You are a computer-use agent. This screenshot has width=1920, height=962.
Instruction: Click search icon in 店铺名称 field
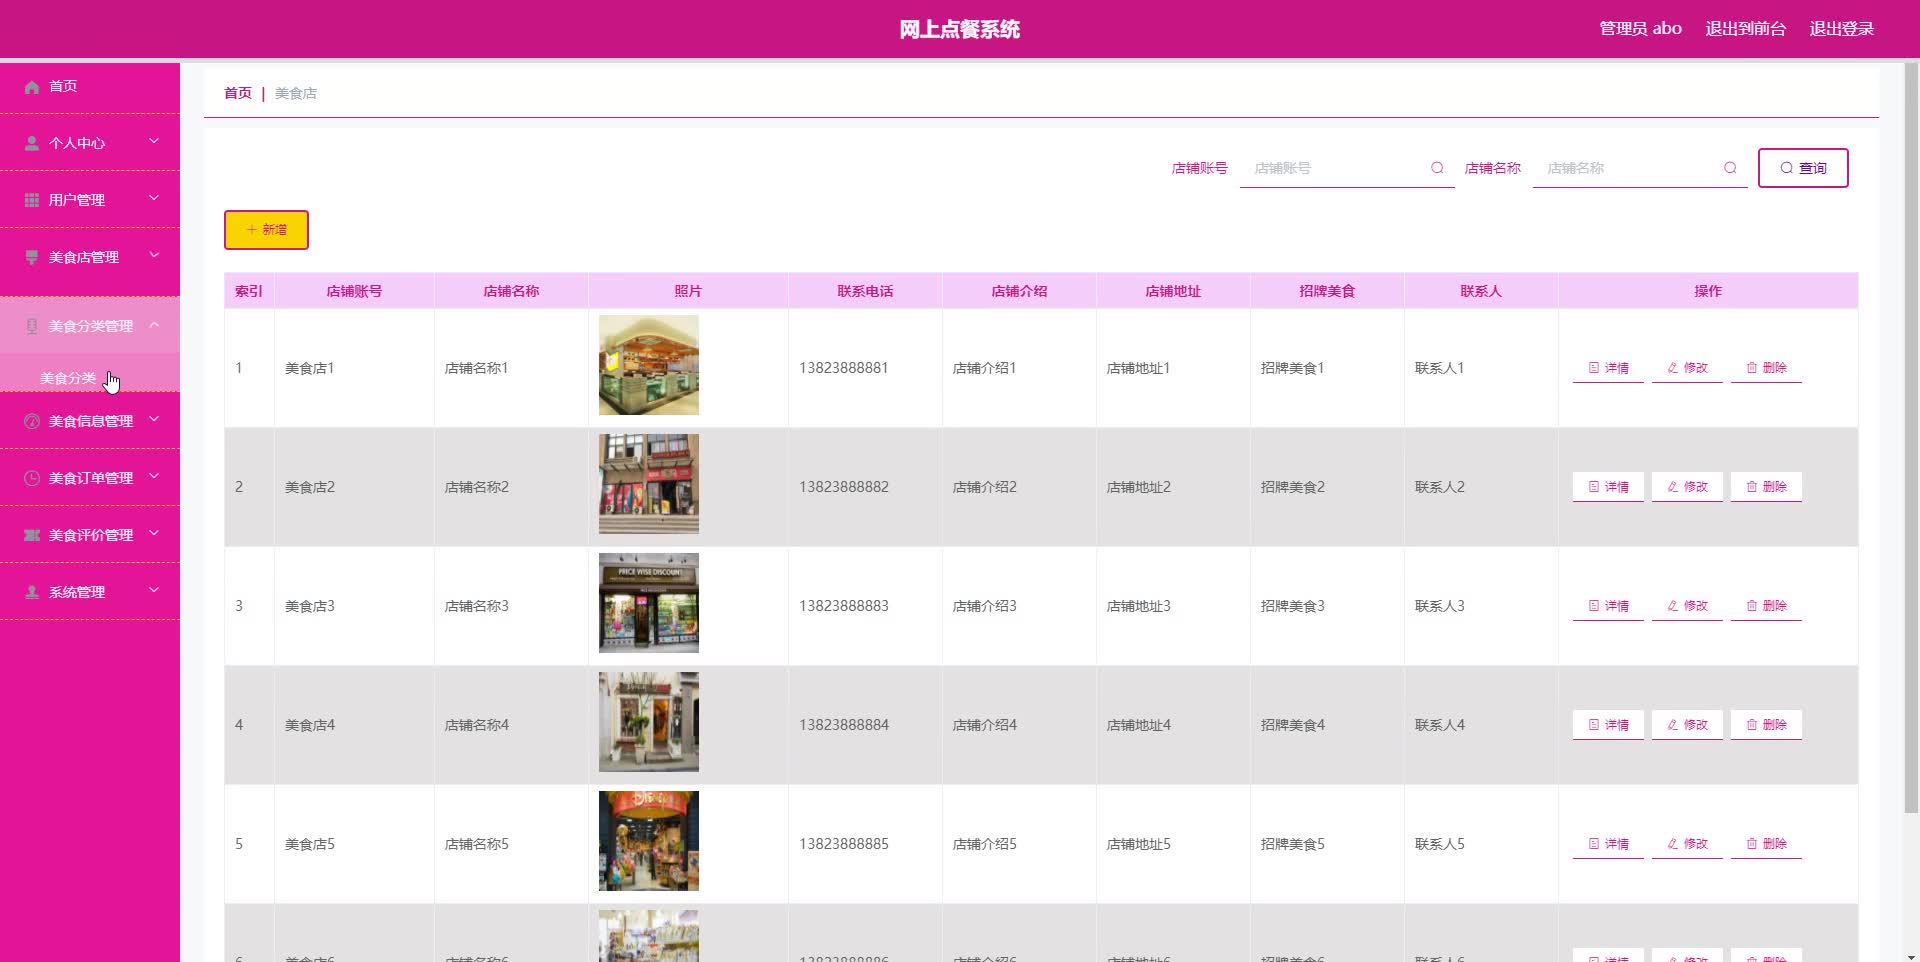pyautogui.click(x=1730, y=168)
